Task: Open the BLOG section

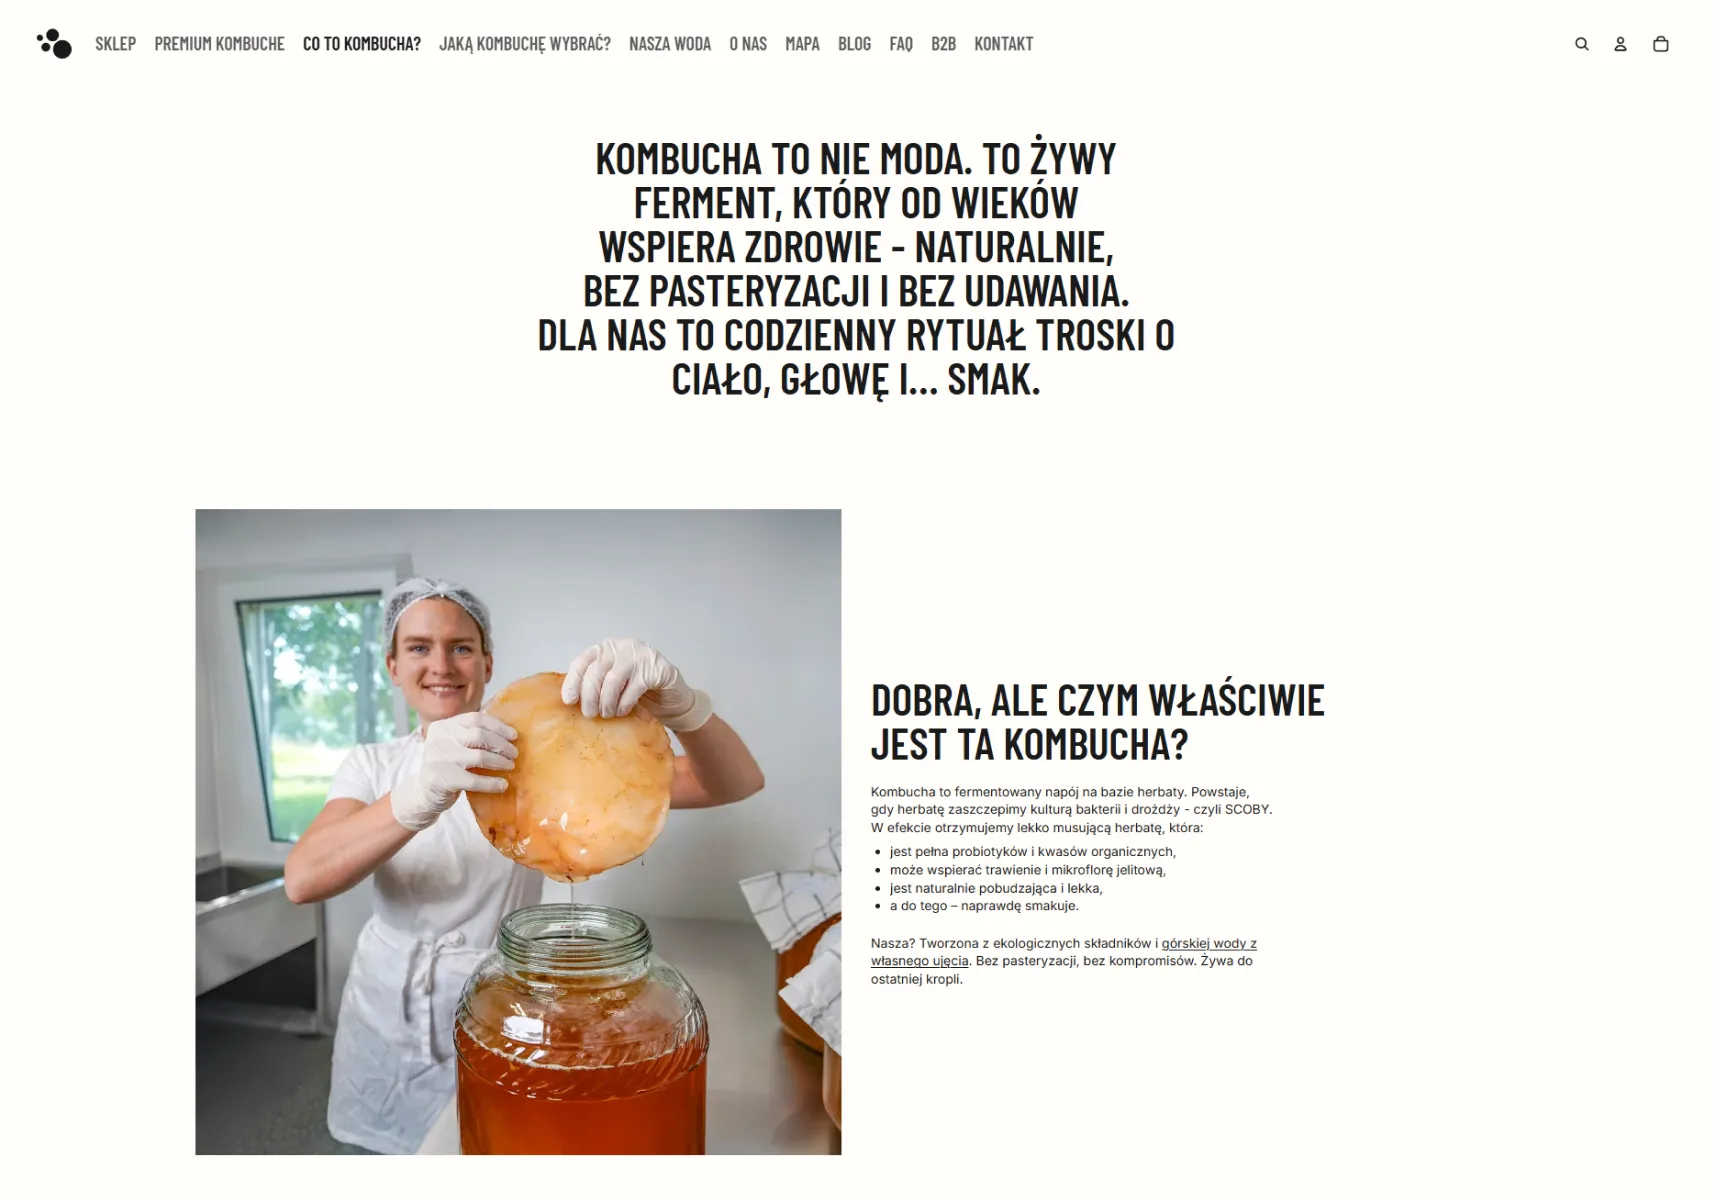Action: (x=854, y=44)
